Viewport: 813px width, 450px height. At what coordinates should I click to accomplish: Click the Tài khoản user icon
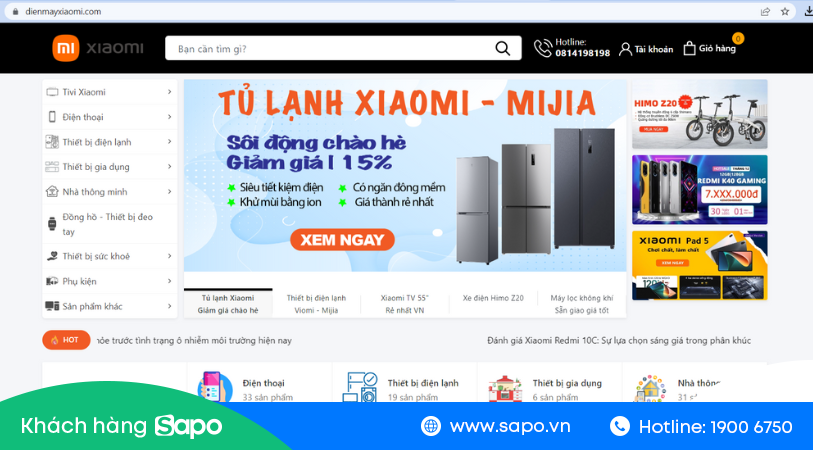[625, 49]
